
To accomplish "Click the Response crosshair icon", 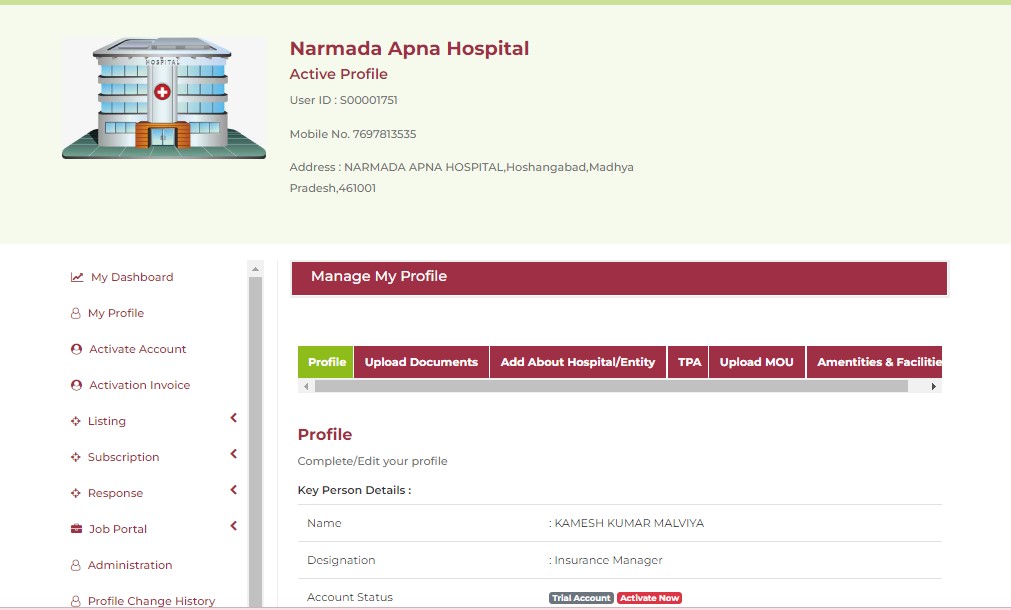I will point(75,493).
